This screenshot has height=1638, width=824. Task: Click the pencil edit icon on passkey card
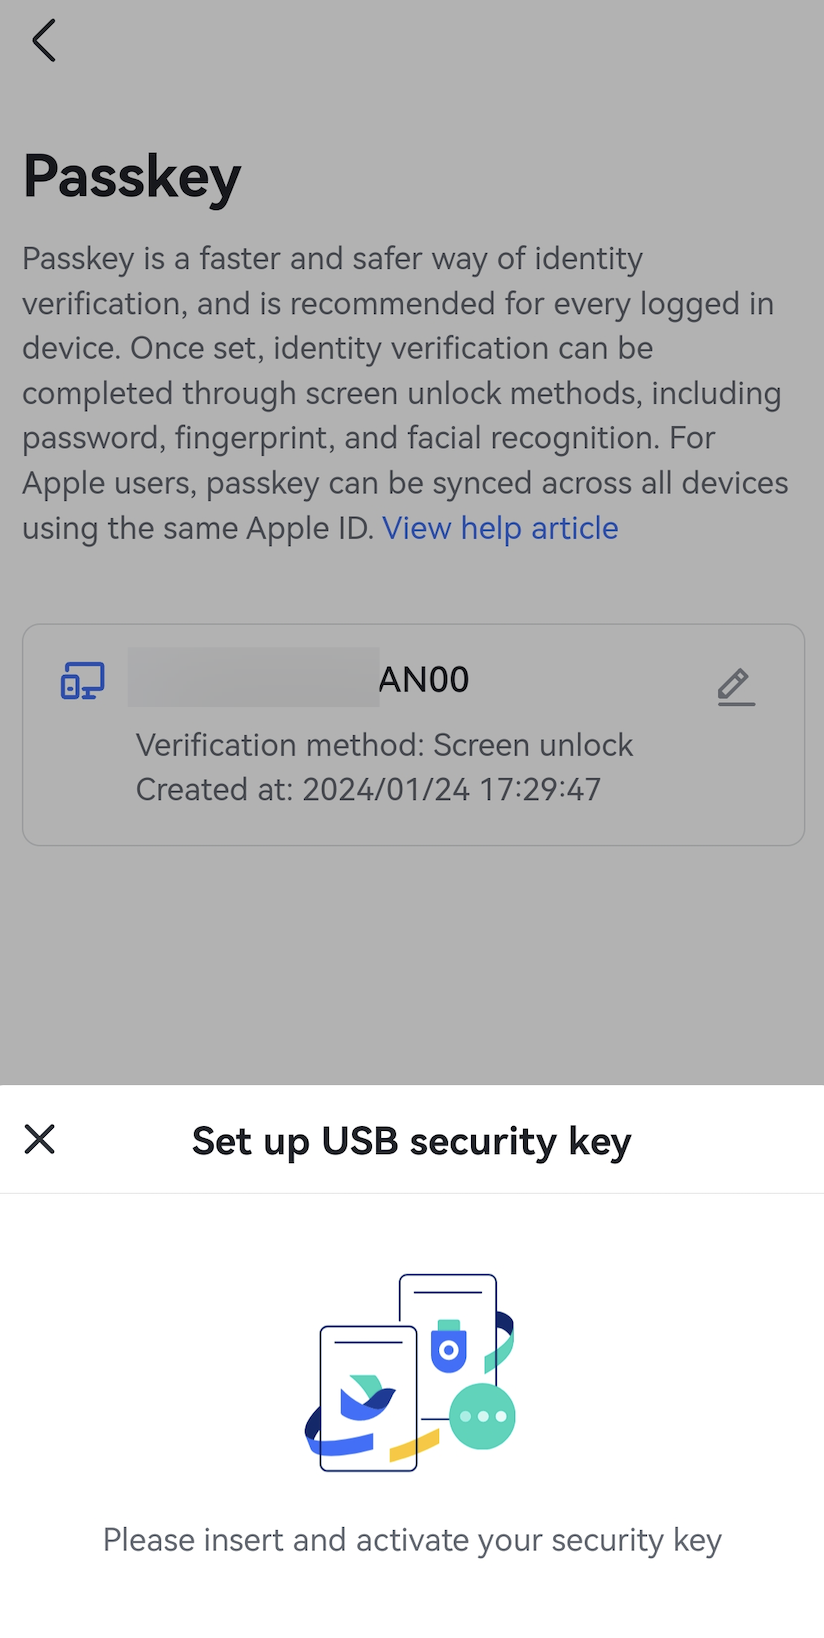tap(736, 686)
